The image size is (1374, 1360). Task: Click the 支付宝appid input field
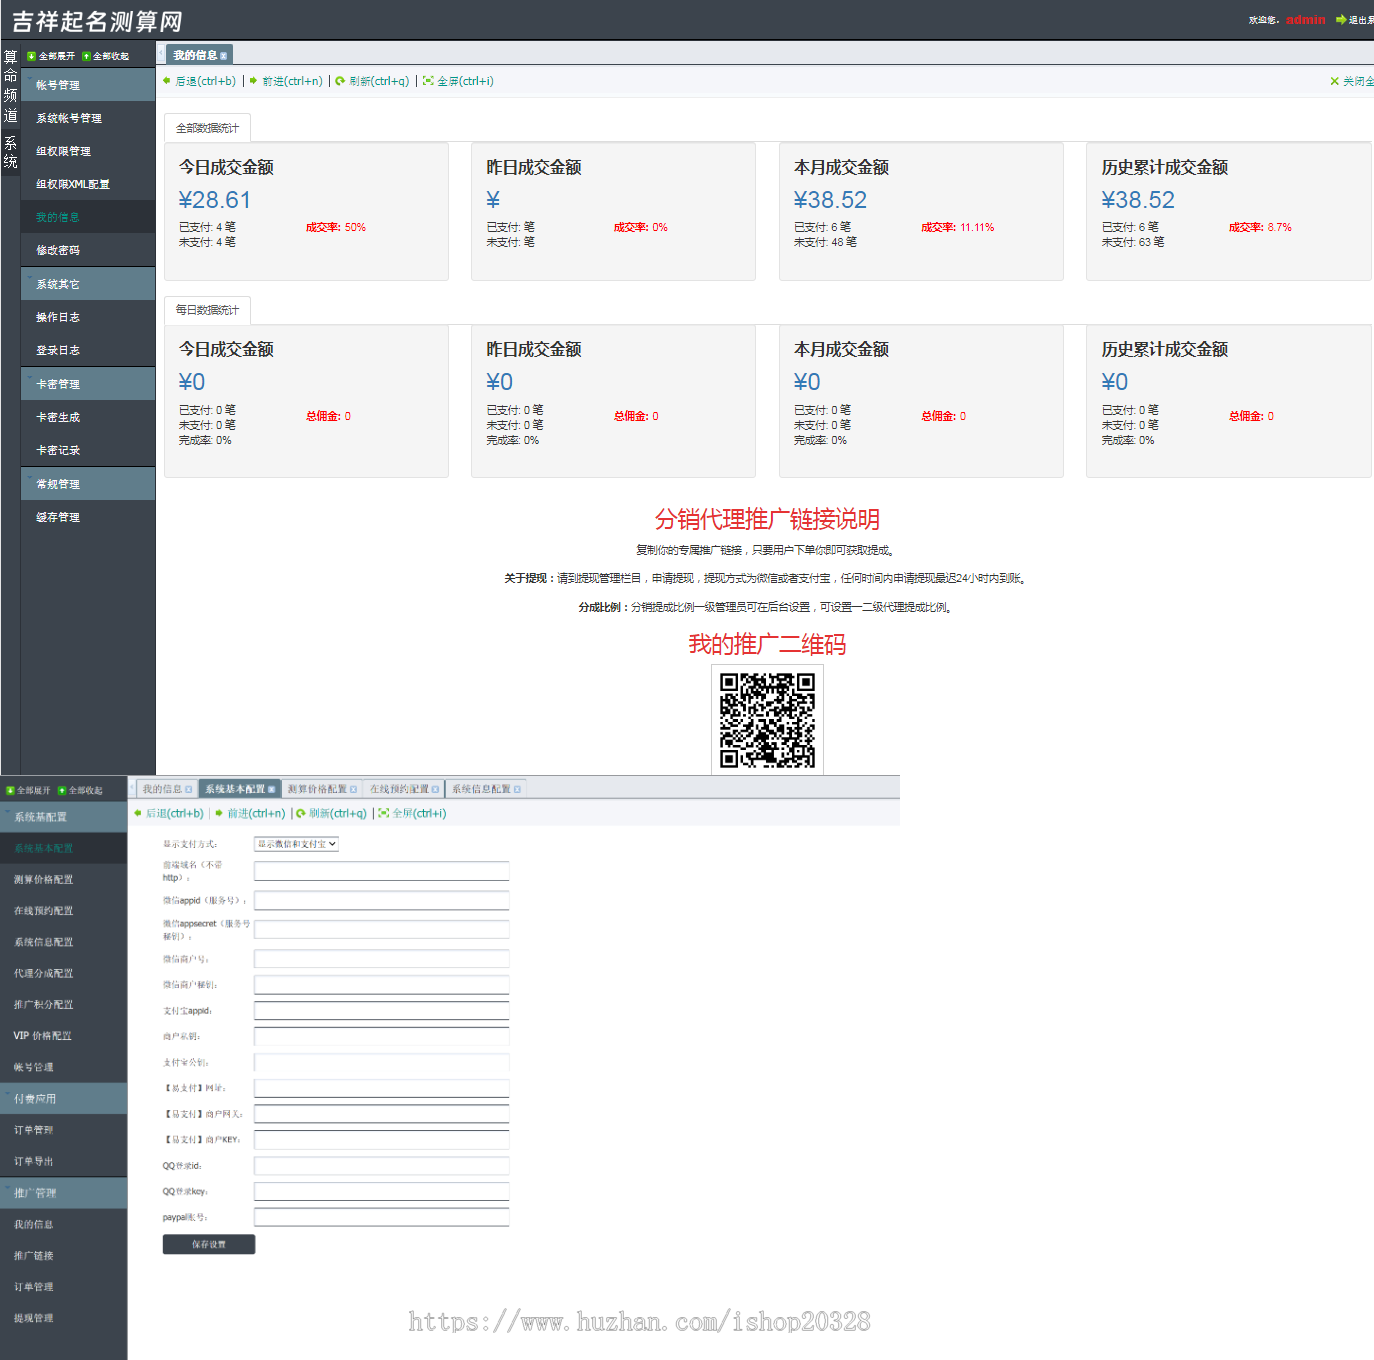[x=382, y=1011]
